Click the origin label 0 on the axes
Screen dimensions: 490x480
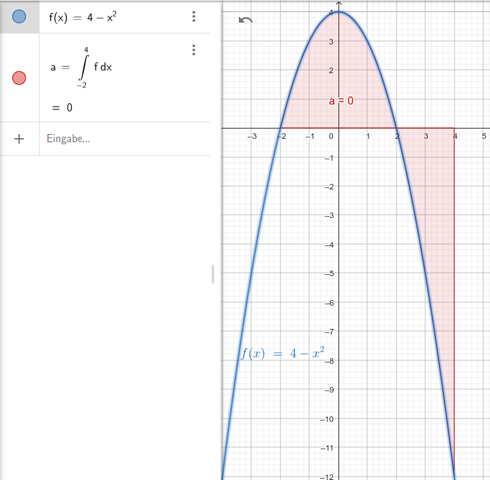pos(331,136)
